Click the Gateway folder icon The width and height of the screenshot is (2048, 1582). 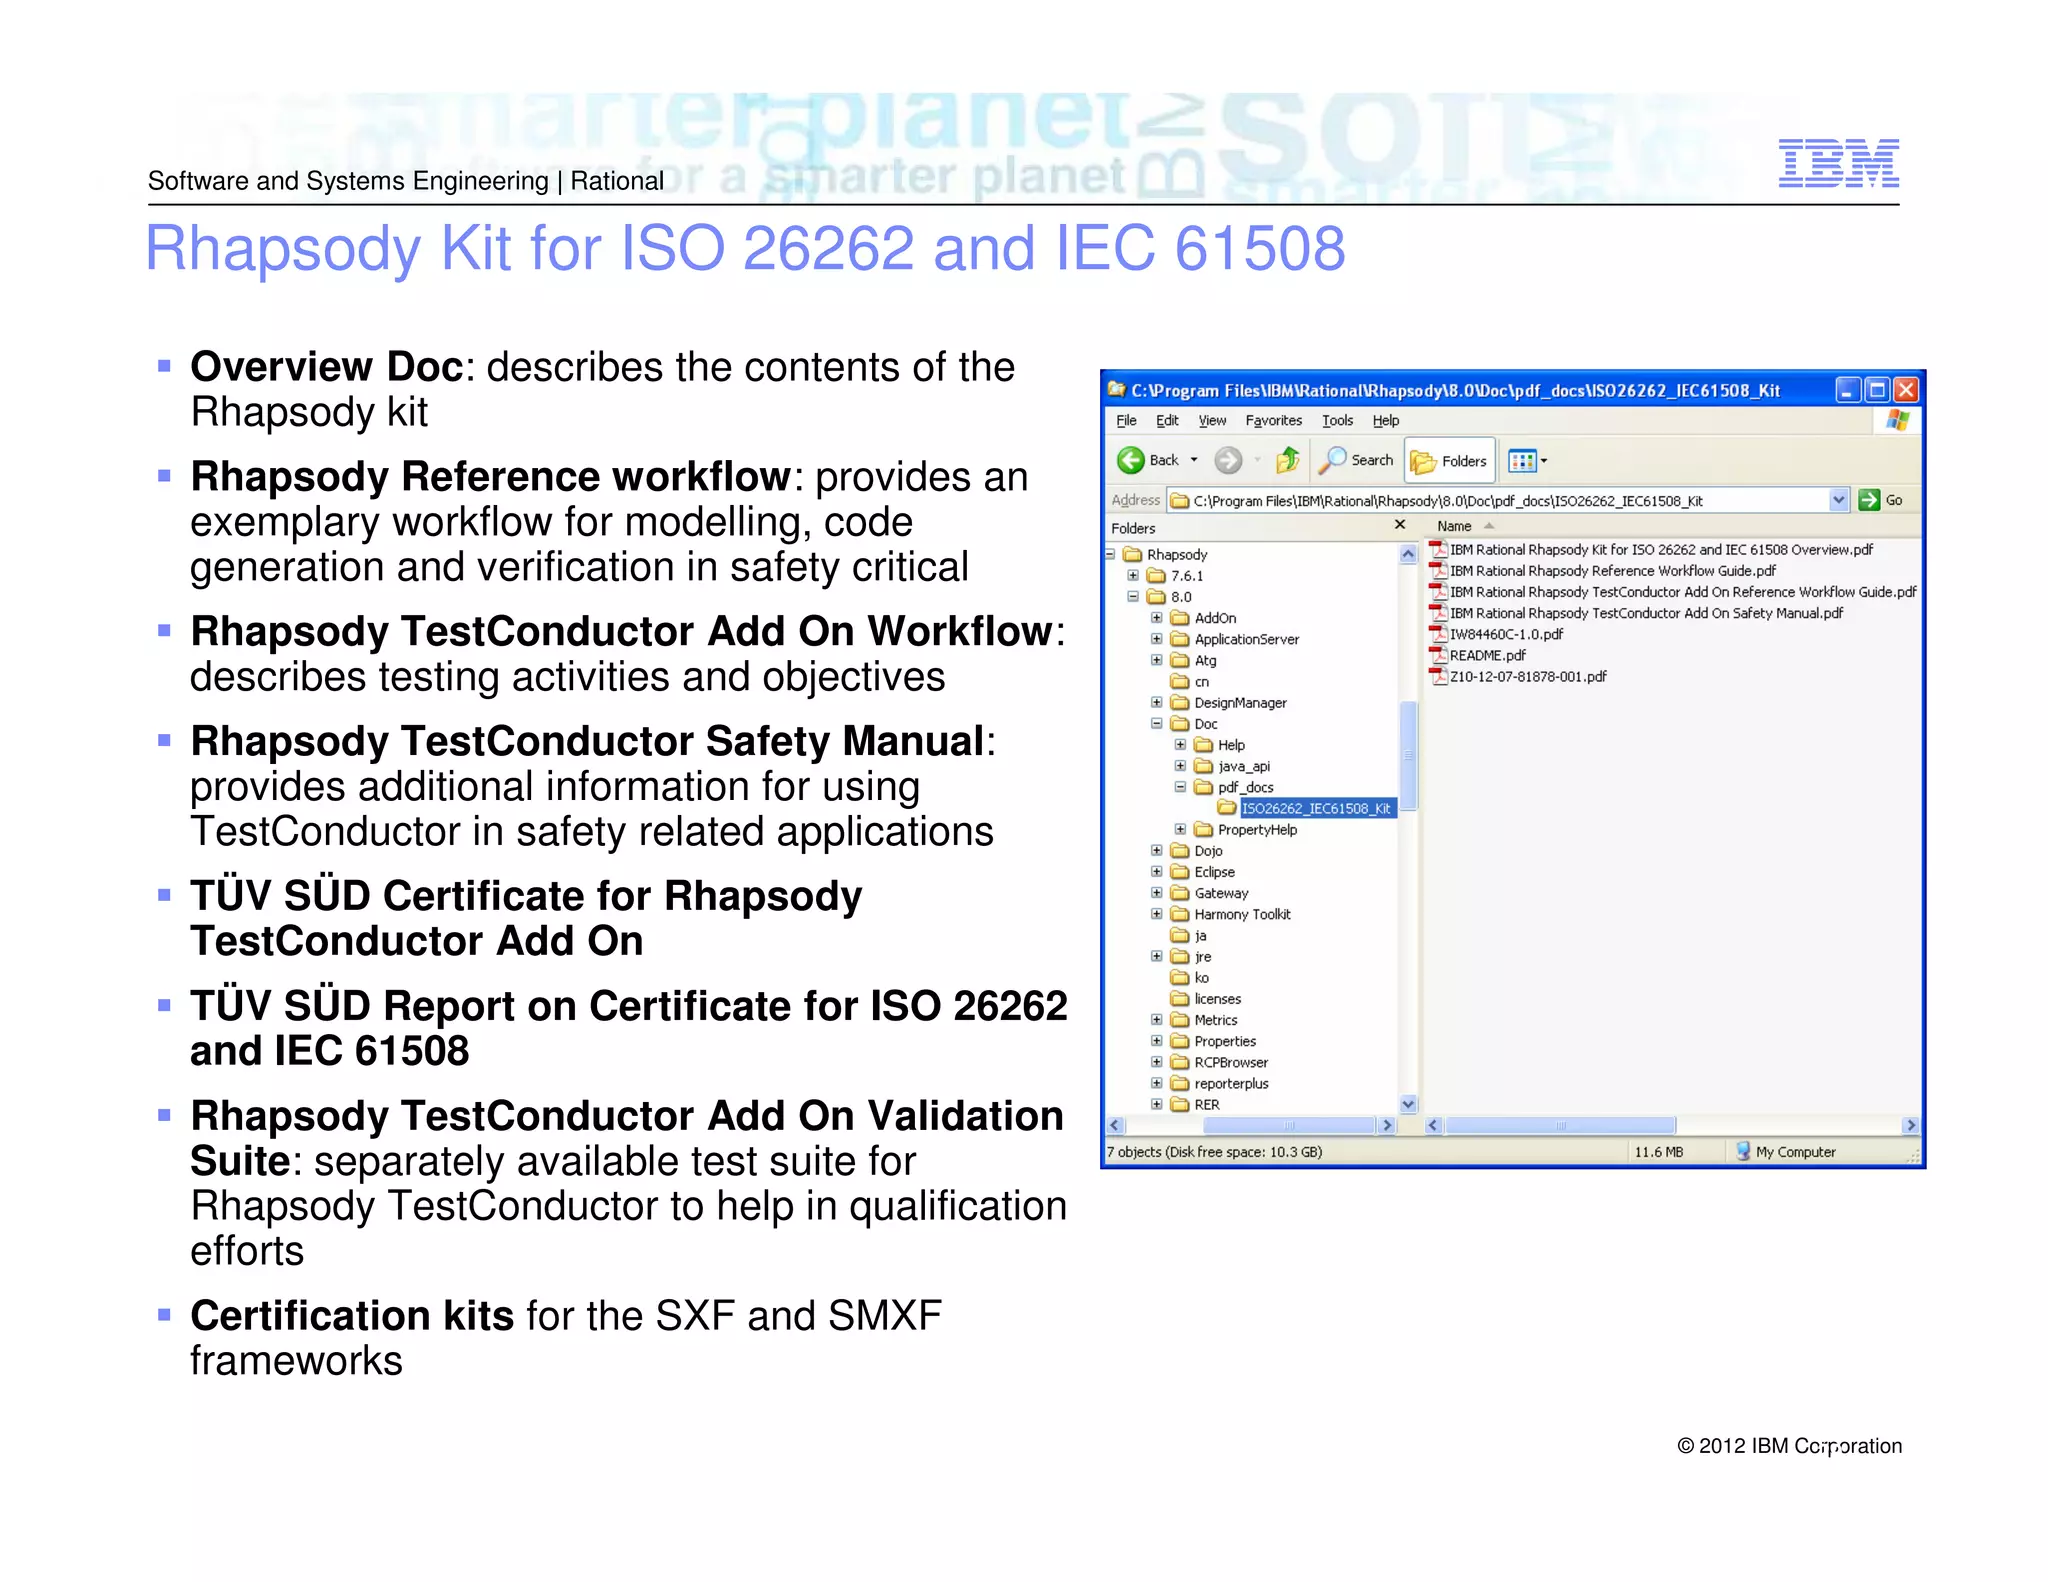[x=1180, y=893]
